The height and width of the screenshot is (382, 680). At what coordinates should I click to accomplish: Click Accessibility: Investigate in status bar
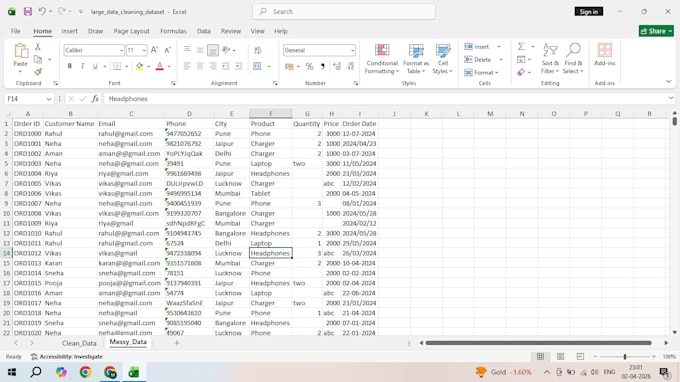point(67,356)
